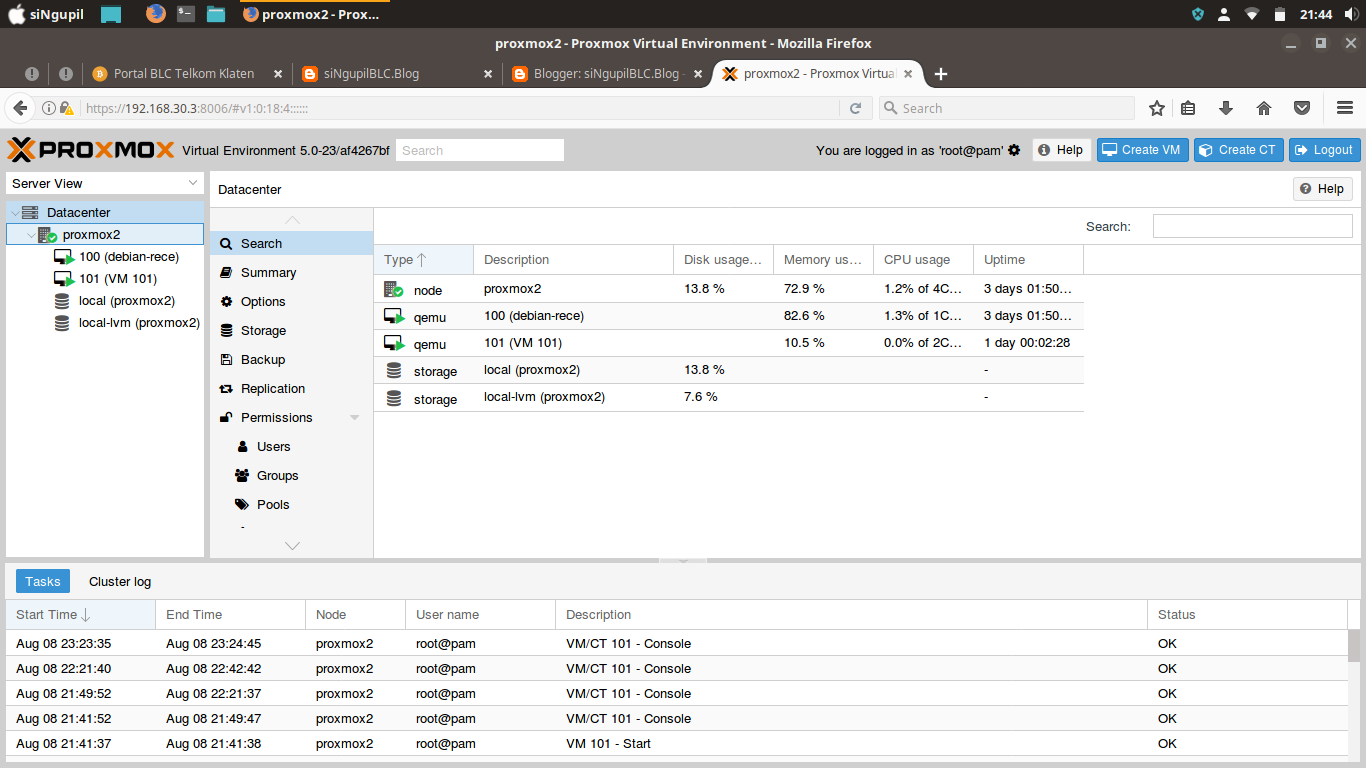Click the Pocket icon in Firefox toolbar
1366x768 pixels.
click(1302, 108)
